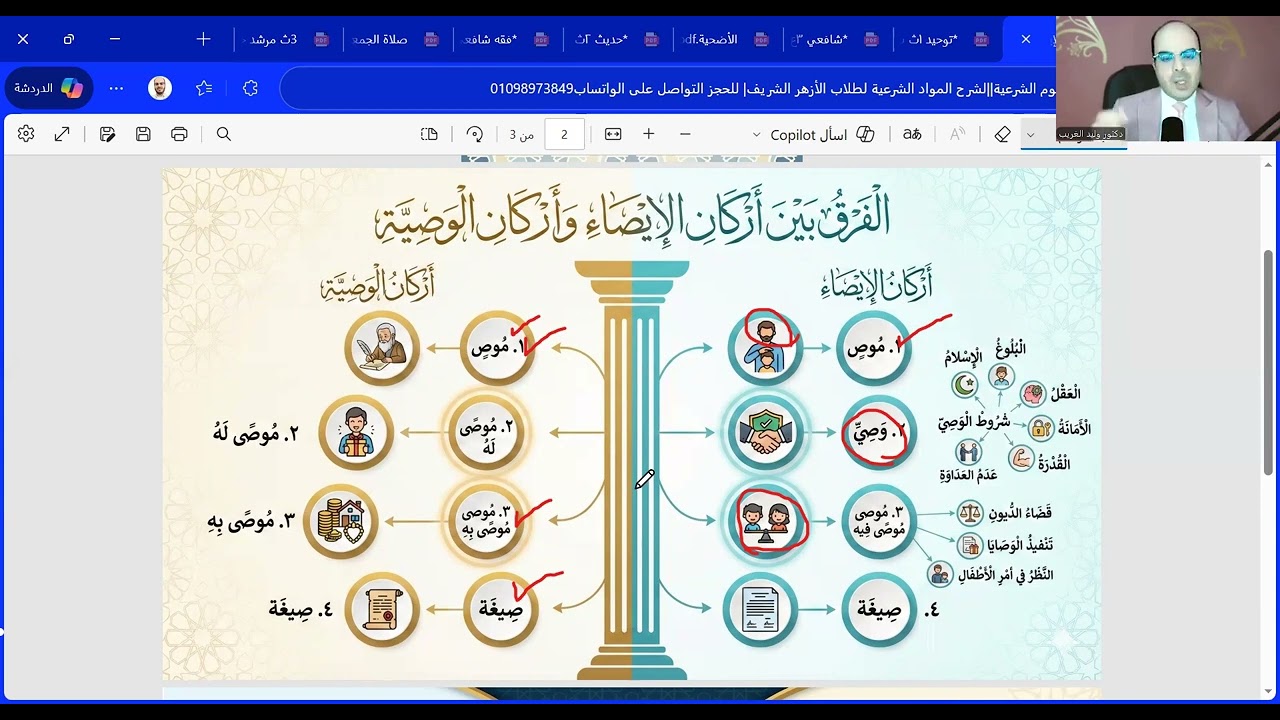Click the page number input field
1280x720 pixels.
pyautogui.click(x=565, y=134)
